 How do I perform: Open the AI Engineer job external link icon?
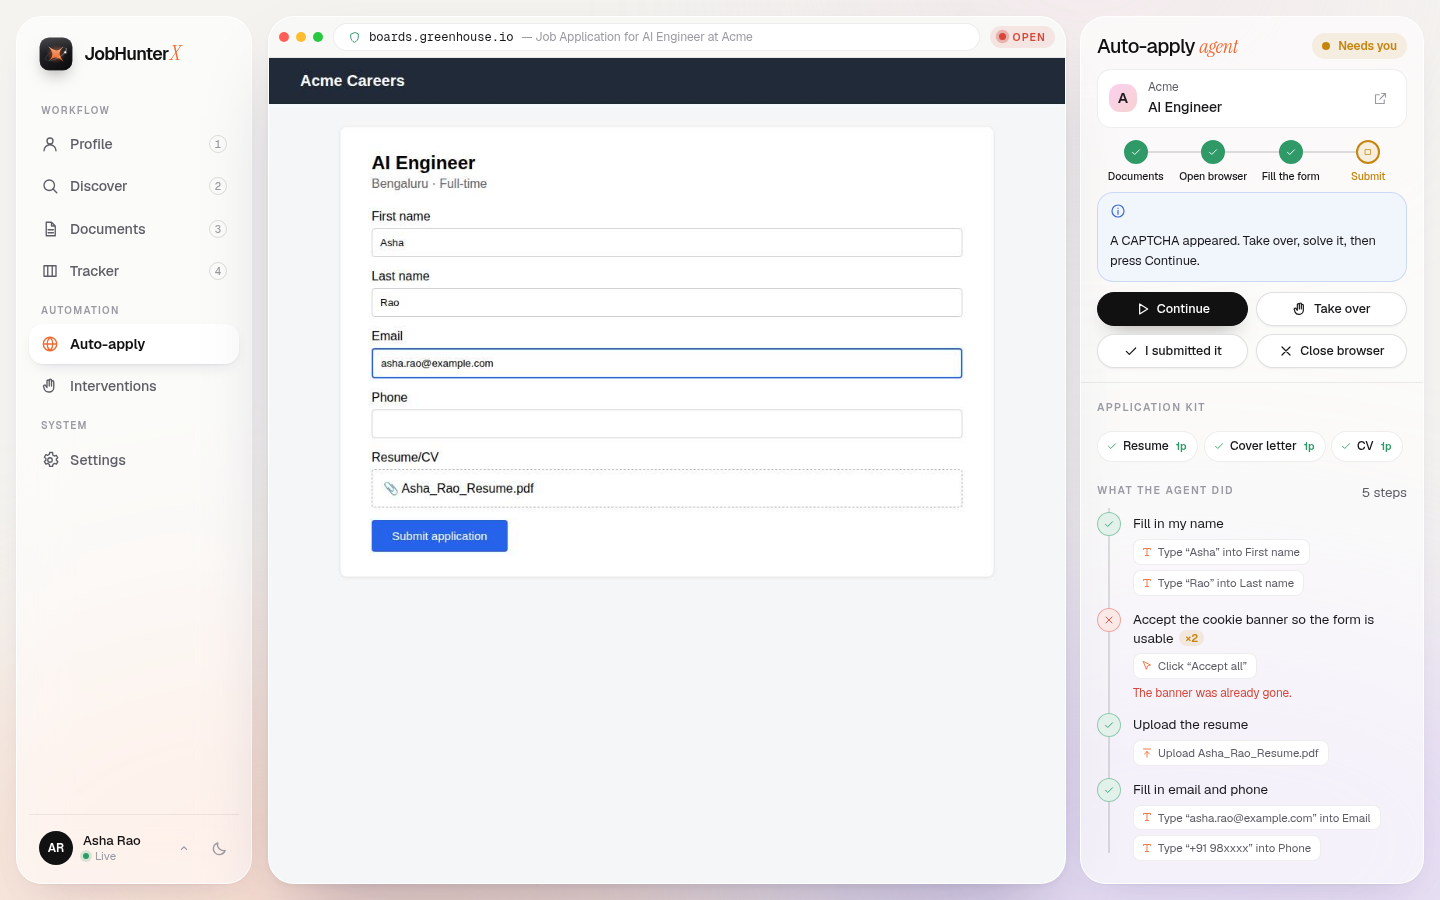click(1380, 98)
